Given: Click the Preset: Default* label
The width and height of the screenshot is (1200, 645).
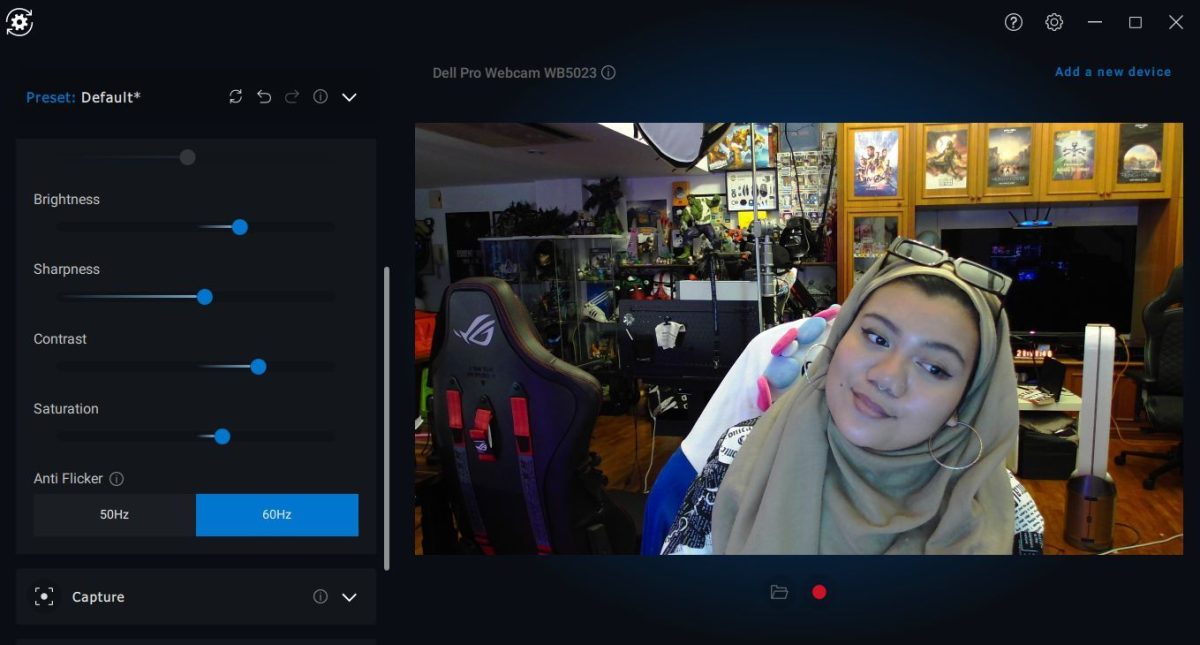Looking at the screenshot, I should (x=83, y=97).
